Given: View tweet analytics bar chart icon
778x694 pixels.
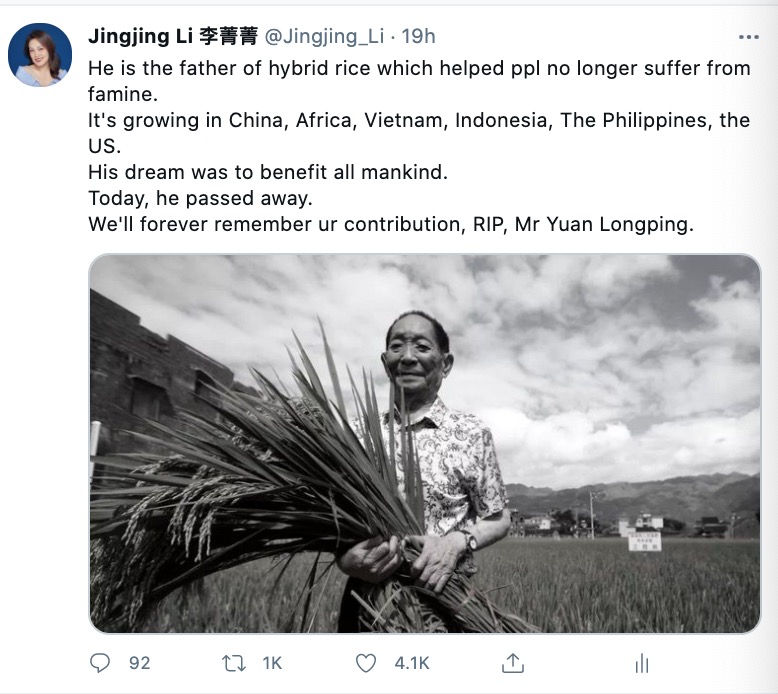Looking at the screenshot, I should (x=642, y=663).
